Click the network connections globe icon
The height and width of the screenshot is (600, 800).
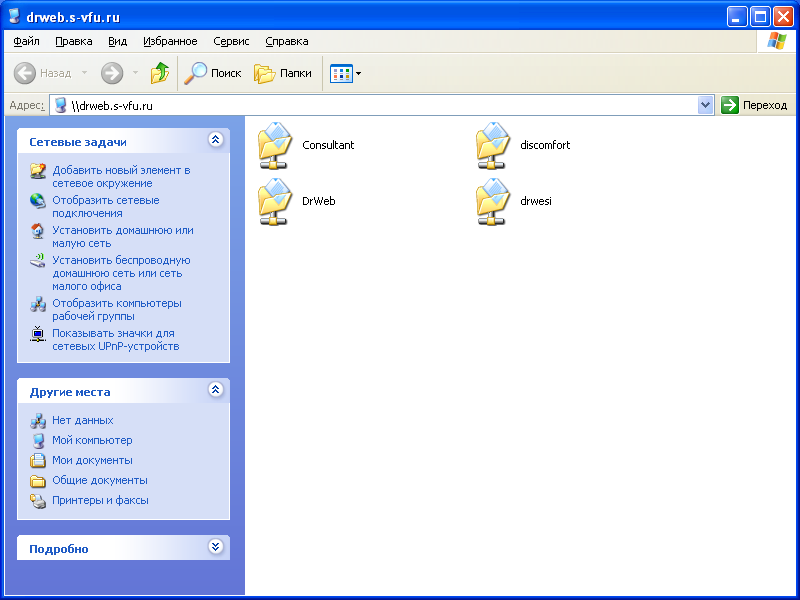[x=38, y=201]
